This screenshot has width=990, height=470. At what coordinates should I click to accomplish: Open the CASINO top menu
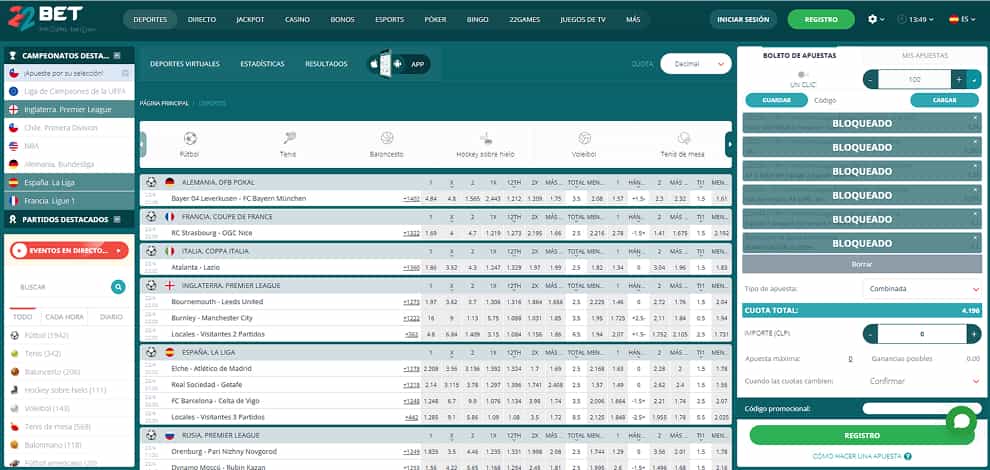click(x=297, y=20)
